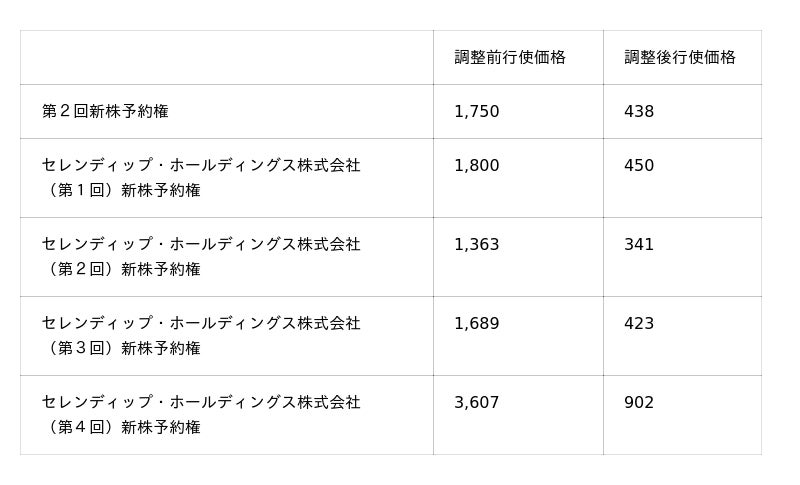The height and width of the screenshot is (485, 800).
Task: Select the 調整後行使価格 column header
Action: (x=680, y=58)
